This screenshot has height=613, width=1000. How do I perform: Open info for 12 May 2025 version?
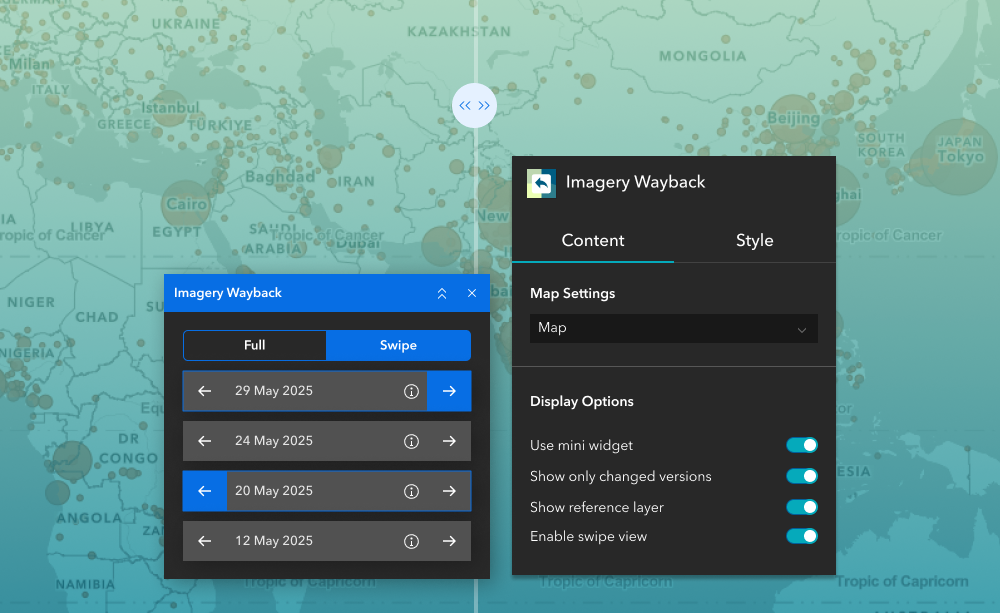pyautogui.click(x=411, y=541)
